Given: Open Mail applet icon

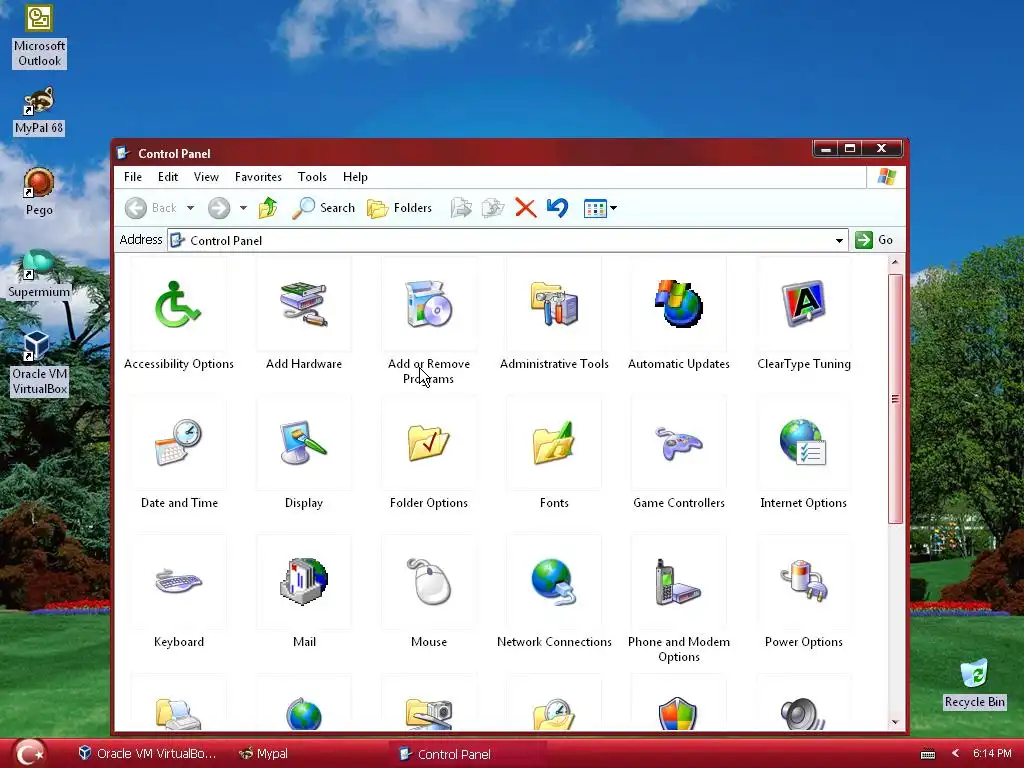Looking at the screenshot, I should pos(304,581).
